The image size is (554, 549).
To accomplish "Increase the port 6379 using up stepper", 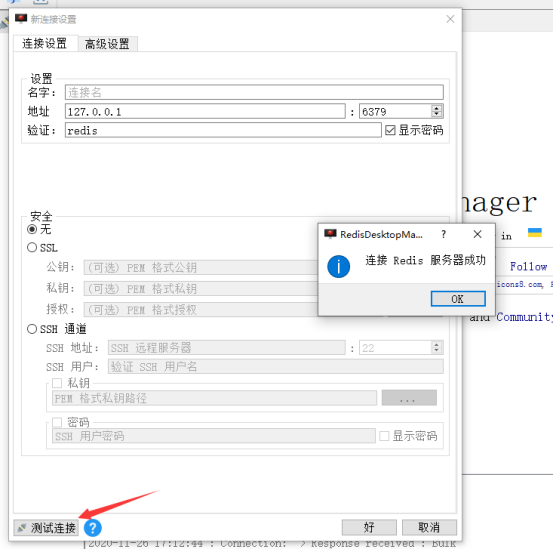I will pyautogui.click(x=437, y=108).
